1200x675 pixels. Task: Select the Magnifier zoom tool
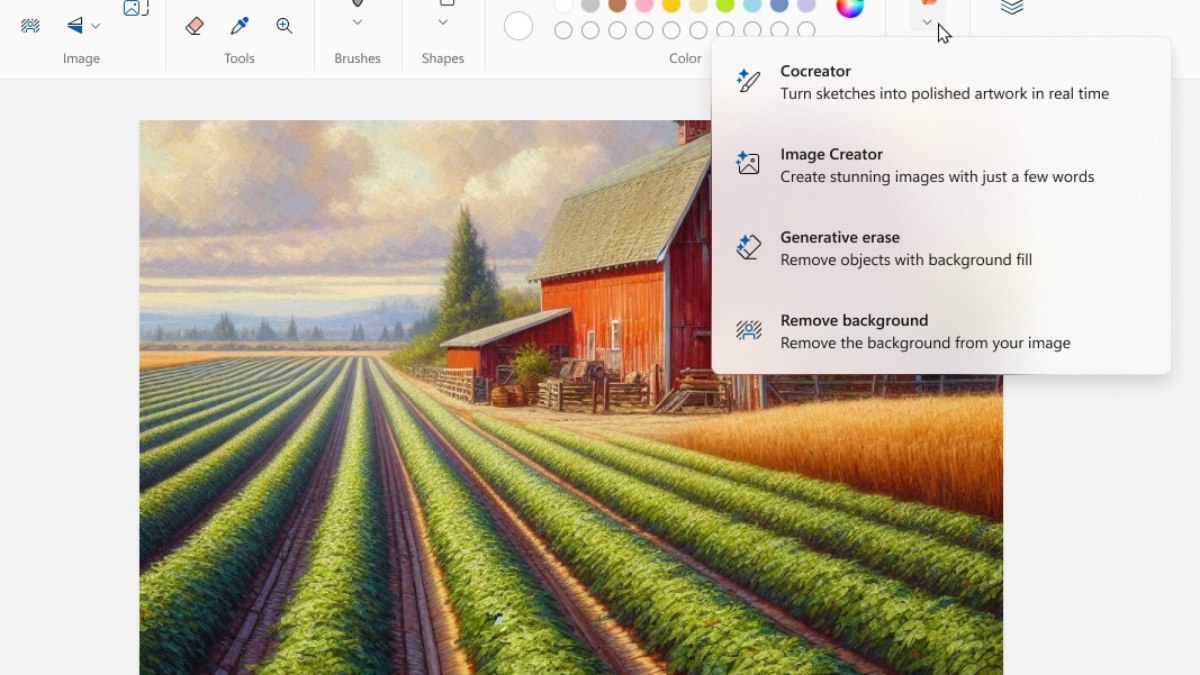284,26
